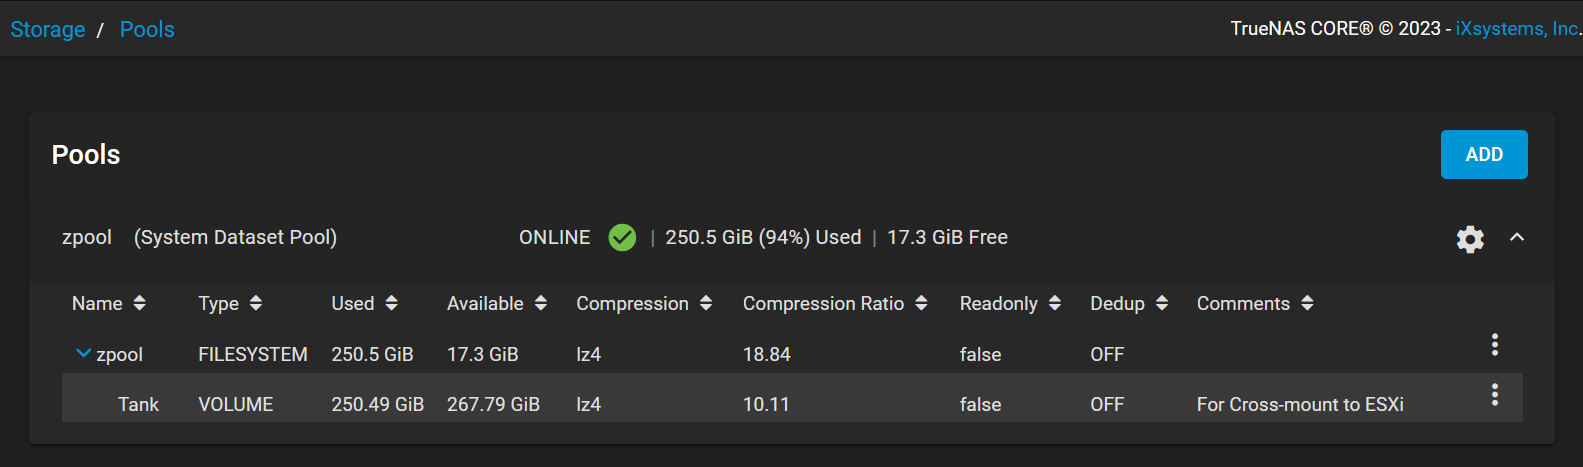Go to Storage breadcrumb link
Viewport: 1583px width, 467px height.
(x=48, y=29)
